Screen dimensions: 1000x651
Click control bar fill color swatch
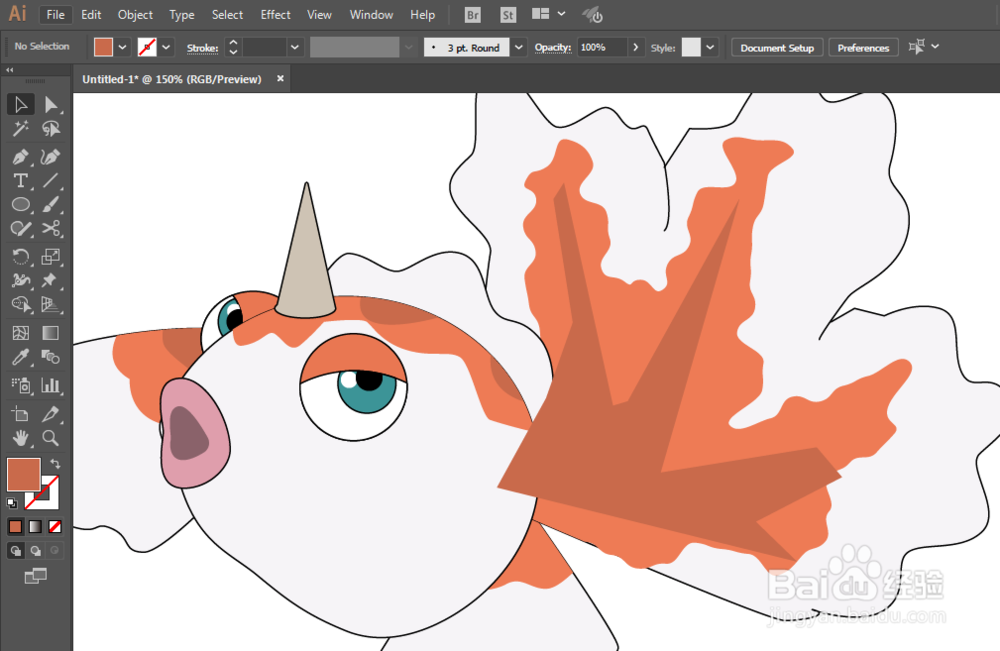(x=103, y=47)
